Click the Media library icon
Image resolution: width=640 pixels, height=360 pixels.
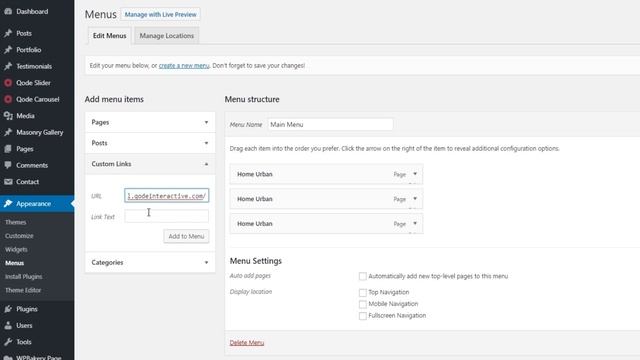point(8,116)
